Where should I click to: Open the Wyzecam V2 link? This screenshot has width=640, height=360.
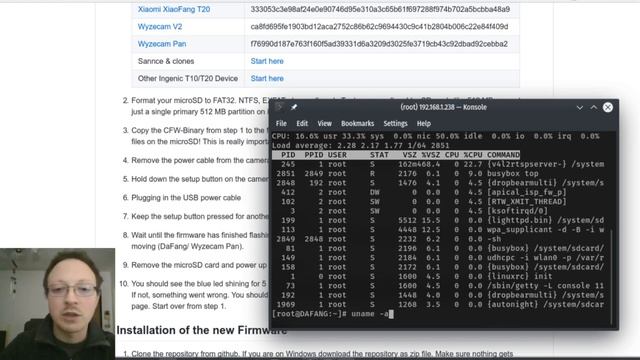[x=160, y=27]
